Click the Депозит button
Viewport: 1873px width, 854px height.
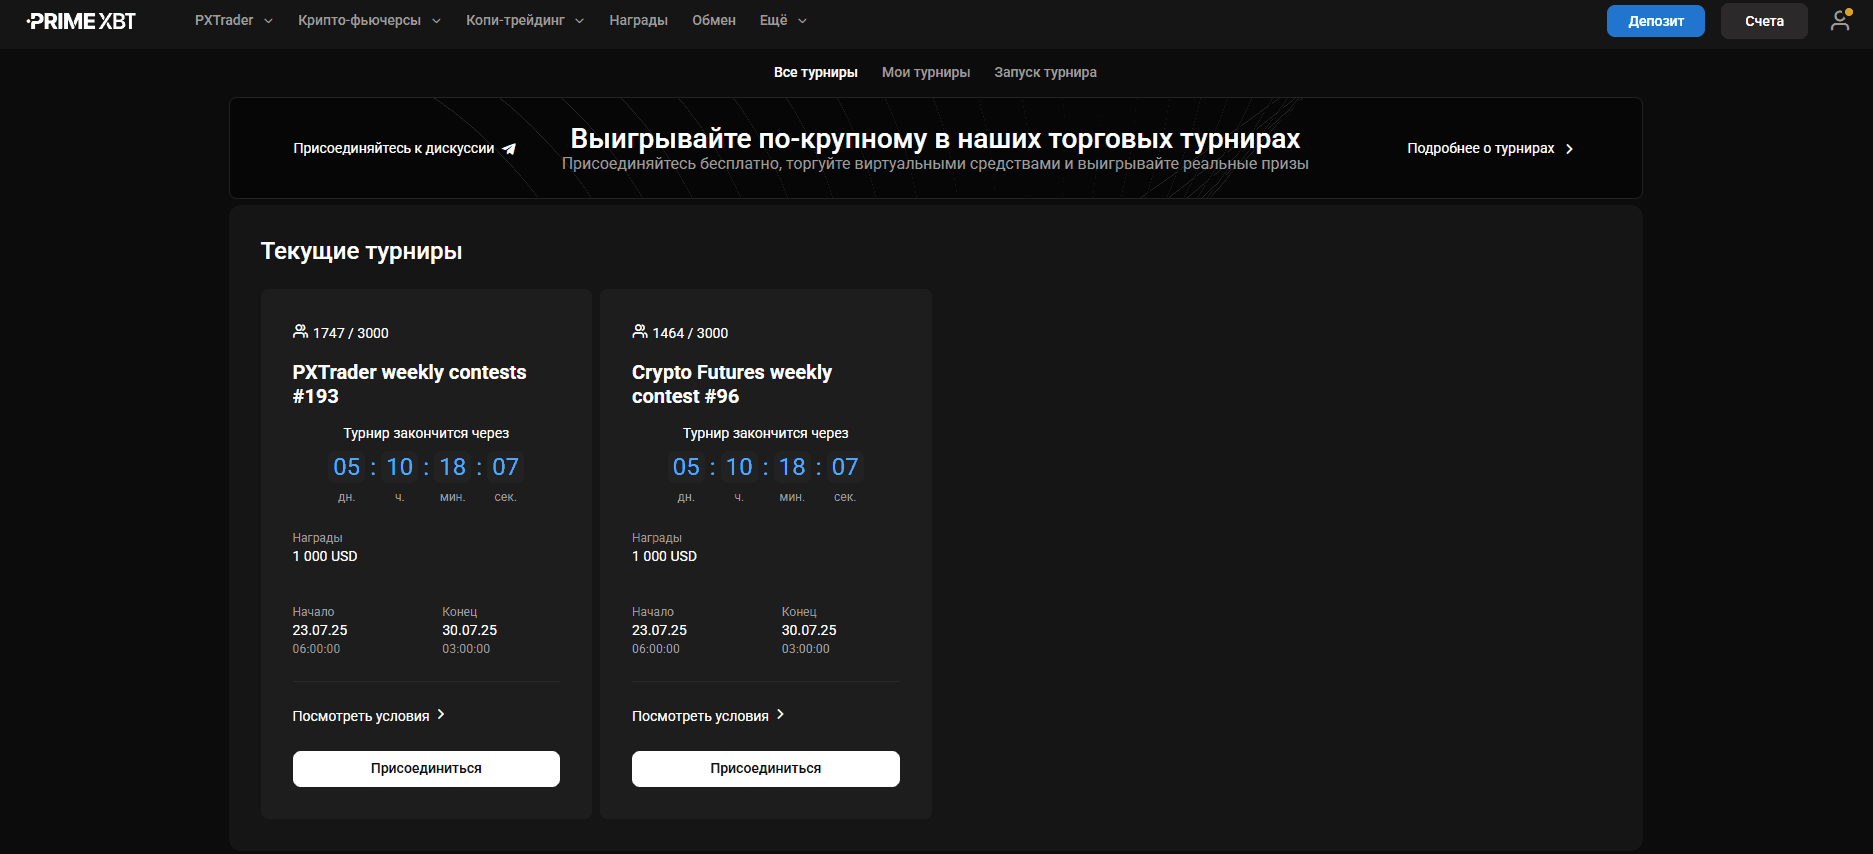tap(1655, 21)
